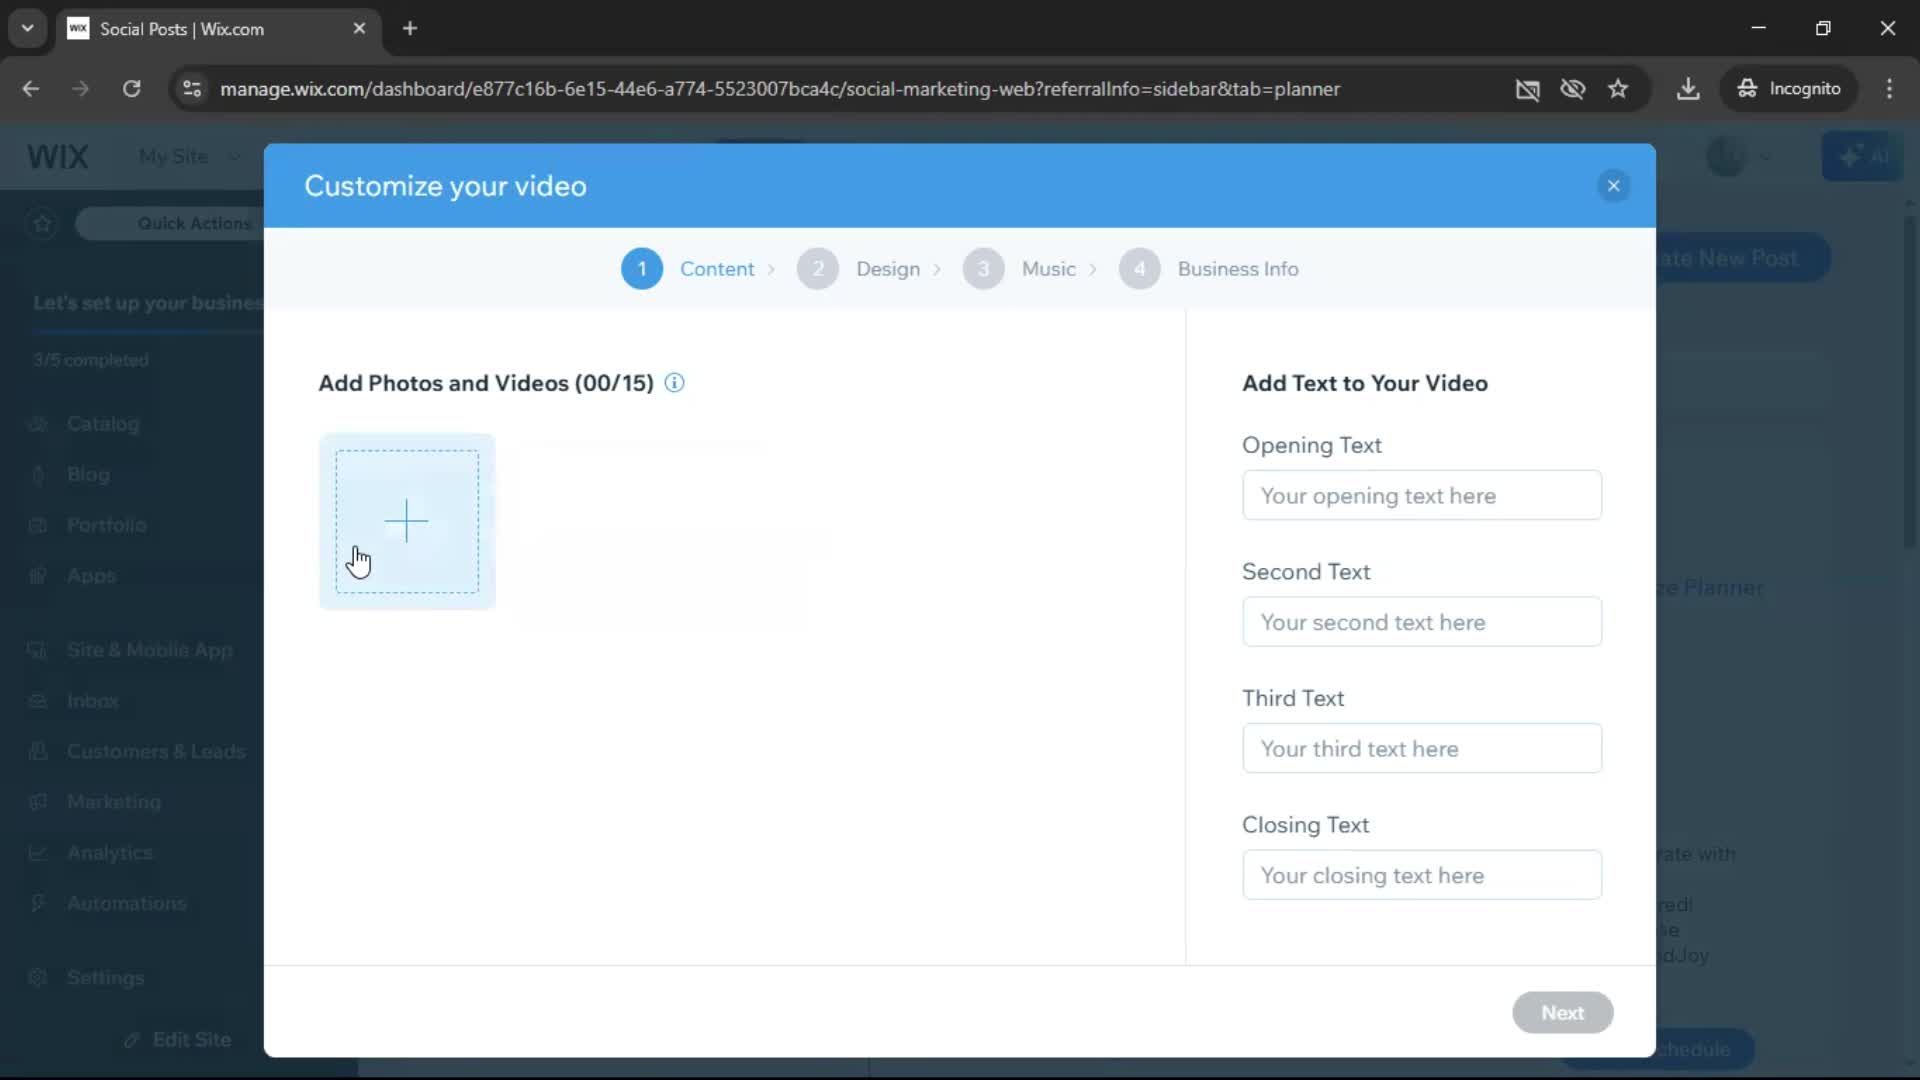
Task: Open Analytics in the Wix sidebar
Action: click(109, 853)
